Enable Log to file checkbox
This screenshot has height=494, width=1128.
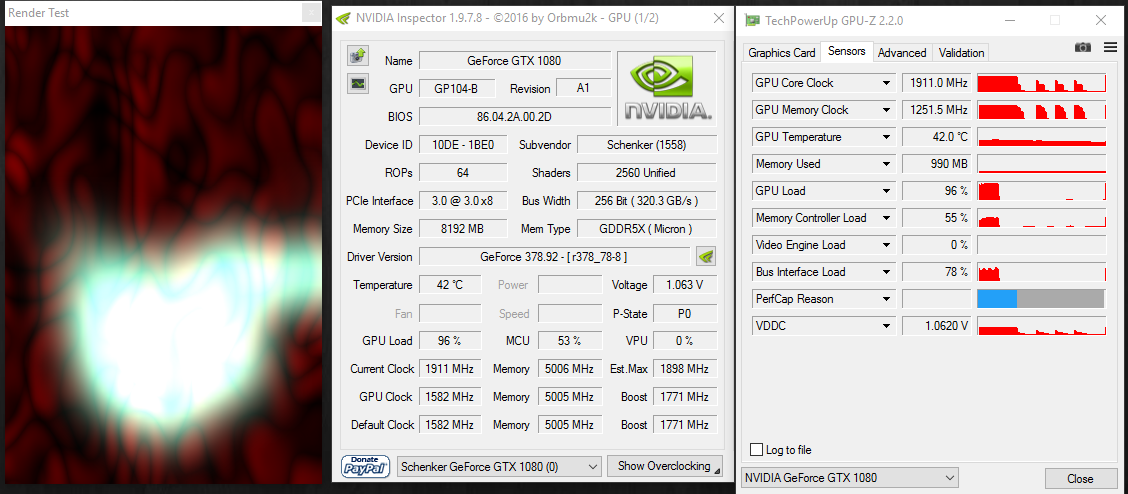pos(756,449)
